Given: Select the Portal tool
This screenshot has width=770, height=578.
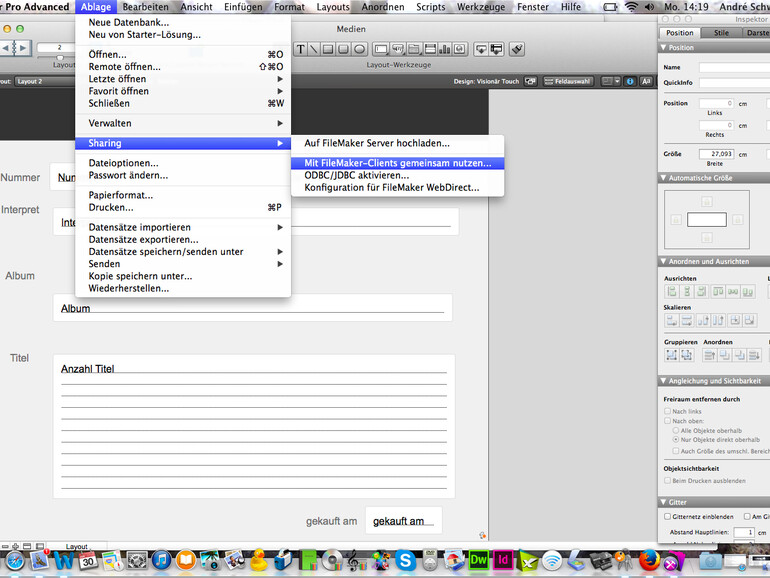Looking at the screenshot, I should [x=430, y=49].
